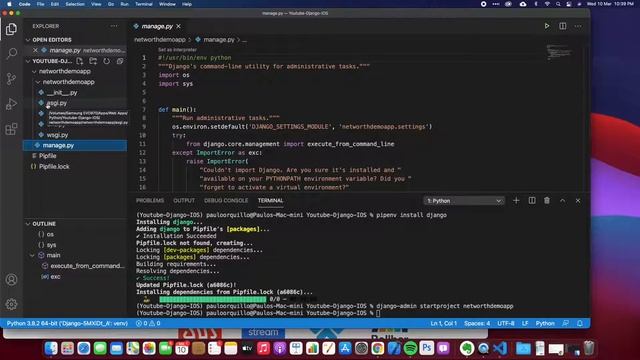The image size is (640, 360).
Task: Click 'Ln 1, Col 1' in status bar
Action: pos(443,323)
